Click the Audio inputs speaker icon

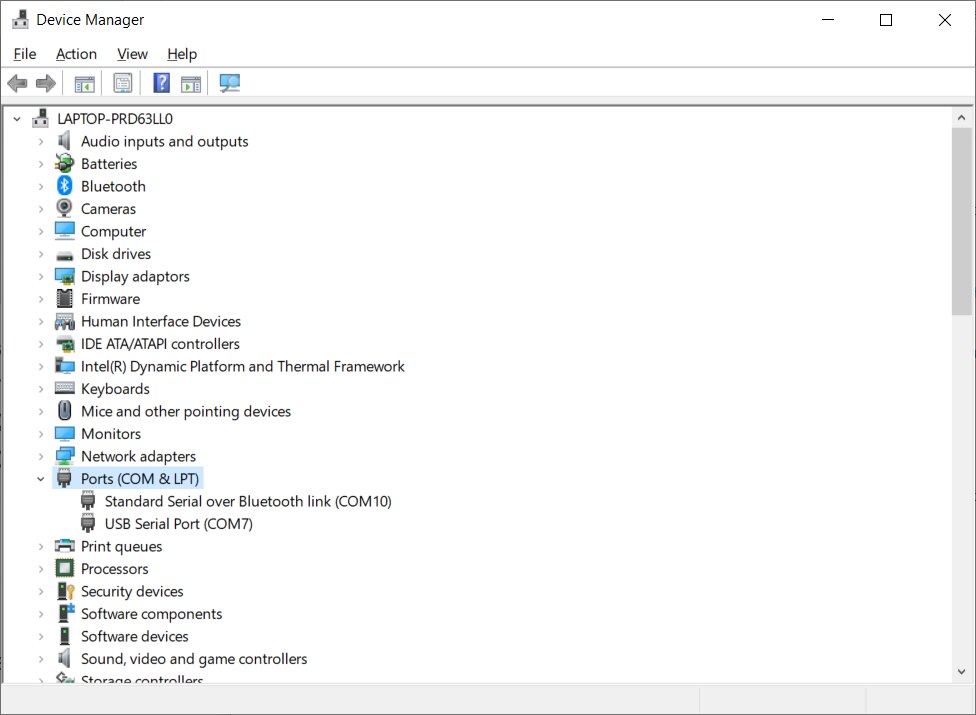pyautogui.click(x=64, y=141)
